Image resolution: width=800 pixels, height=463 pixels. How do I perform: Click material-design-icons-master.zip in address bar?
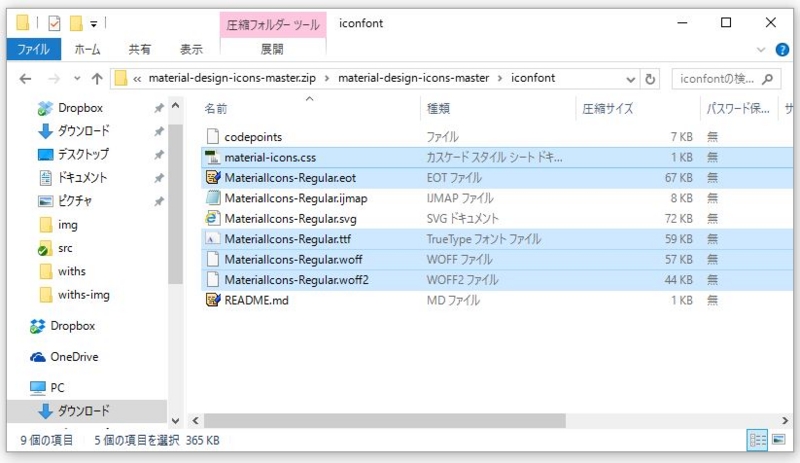pos(232,78)
